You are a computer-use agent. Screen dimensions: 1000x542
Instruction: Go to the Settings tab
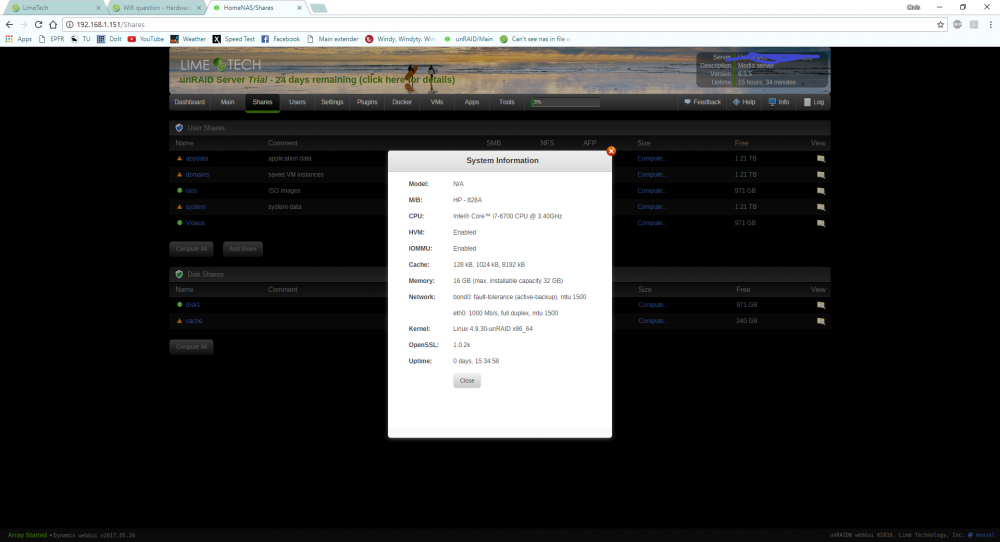(x=332, y=102)
